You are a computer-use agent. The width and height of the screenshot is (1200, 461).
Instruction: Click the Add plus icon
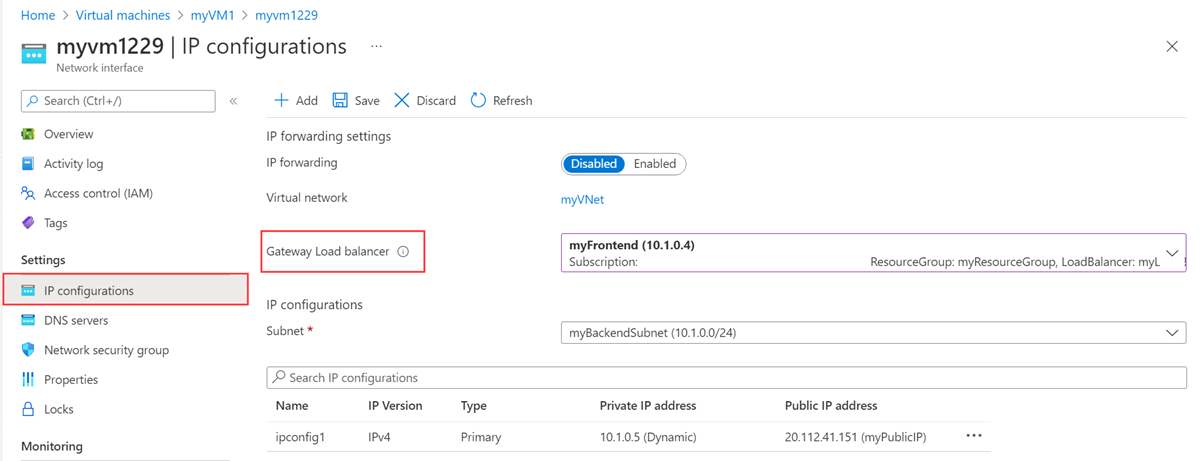(x=281, y=101)
